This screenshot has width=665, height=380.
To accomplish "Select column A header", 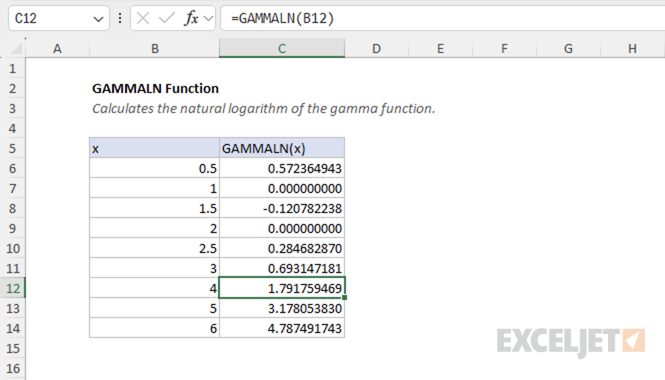I will point(57,48).
